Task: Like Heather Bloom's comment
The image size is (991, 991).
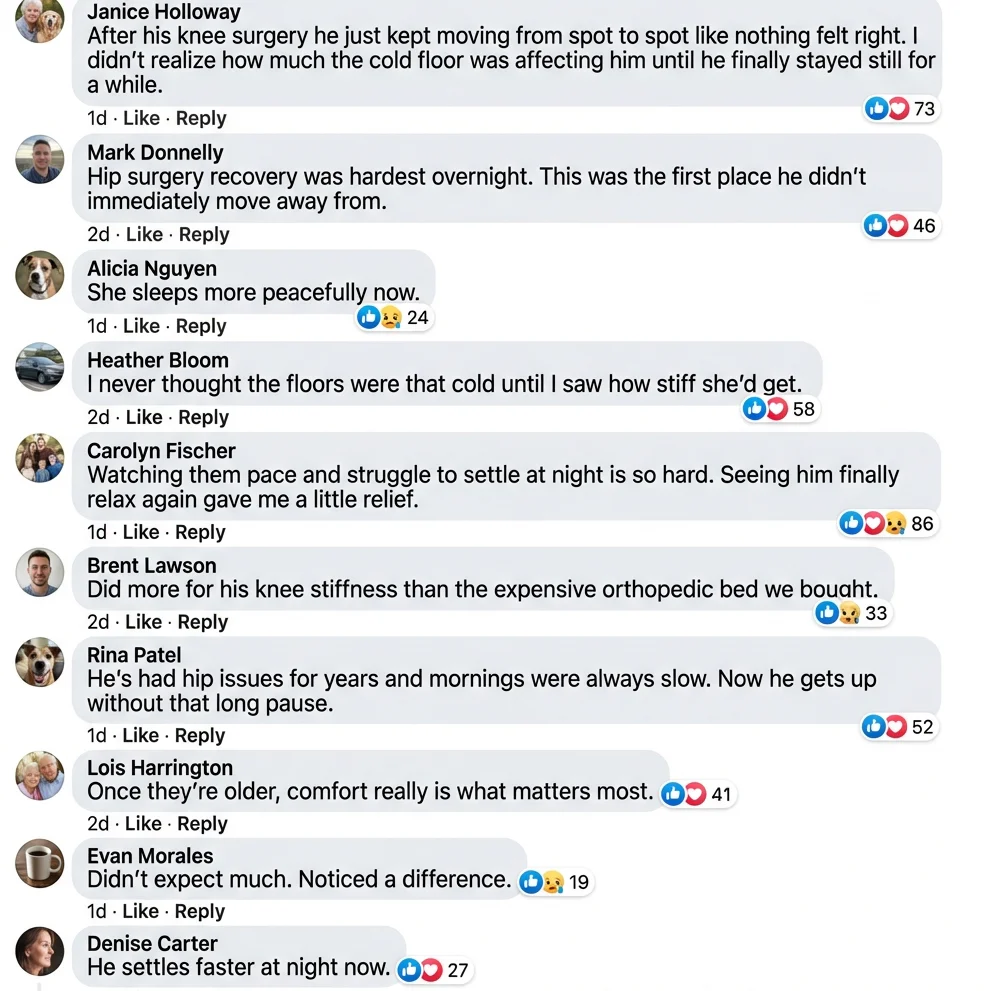Action: click(144, 417)
